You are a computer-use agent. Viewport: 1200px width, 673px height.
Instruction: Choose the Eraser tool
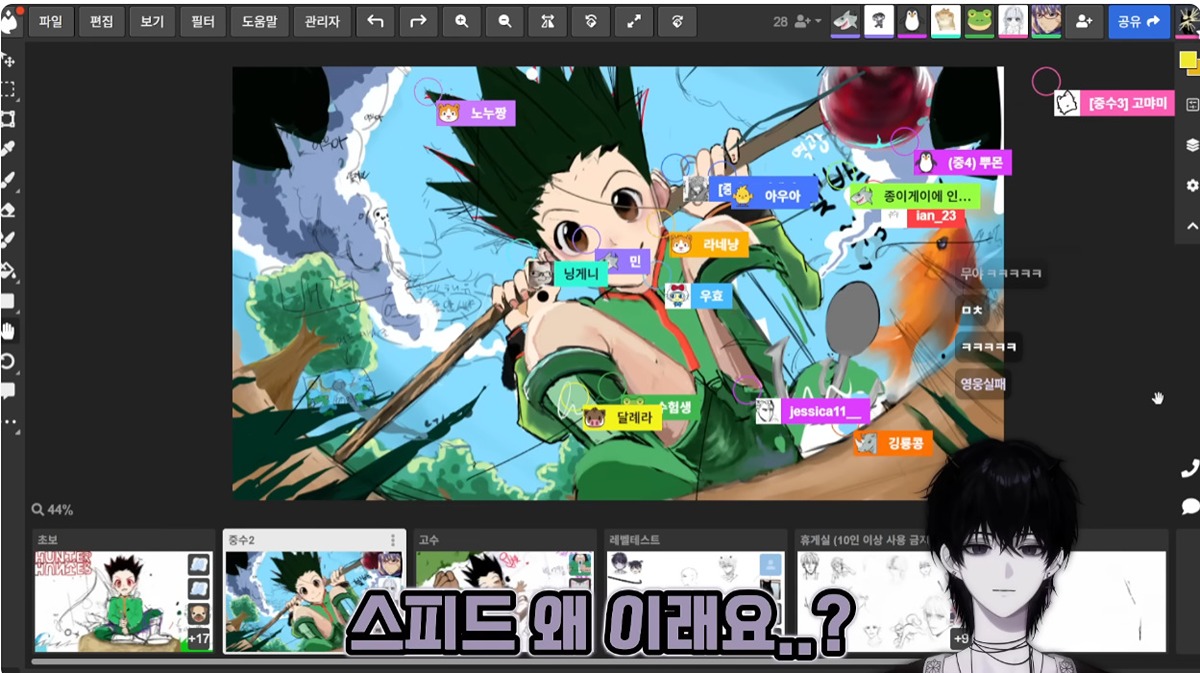pos(8,210)
